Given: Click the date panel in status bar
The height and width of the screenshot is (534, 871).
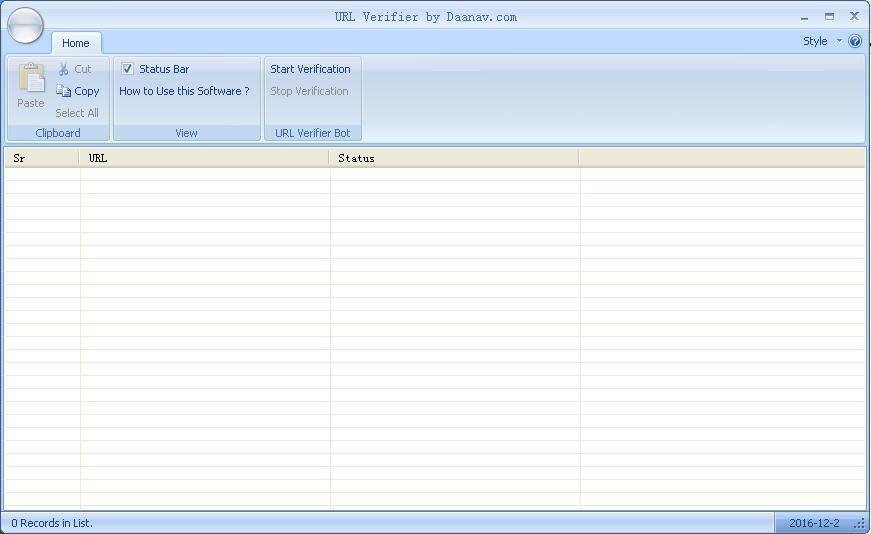Looking at the screenshot, I should 813,523.
